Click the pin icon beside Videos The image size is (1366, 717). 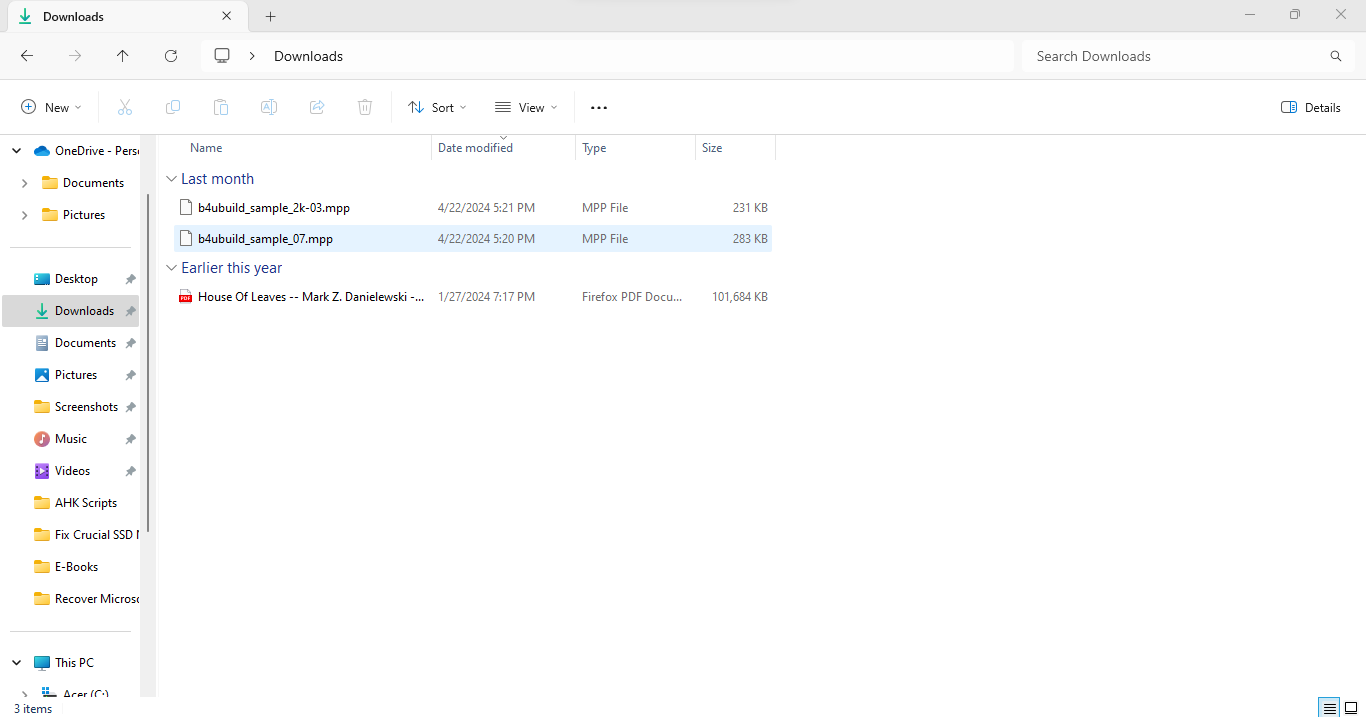(x=130, y=471)
